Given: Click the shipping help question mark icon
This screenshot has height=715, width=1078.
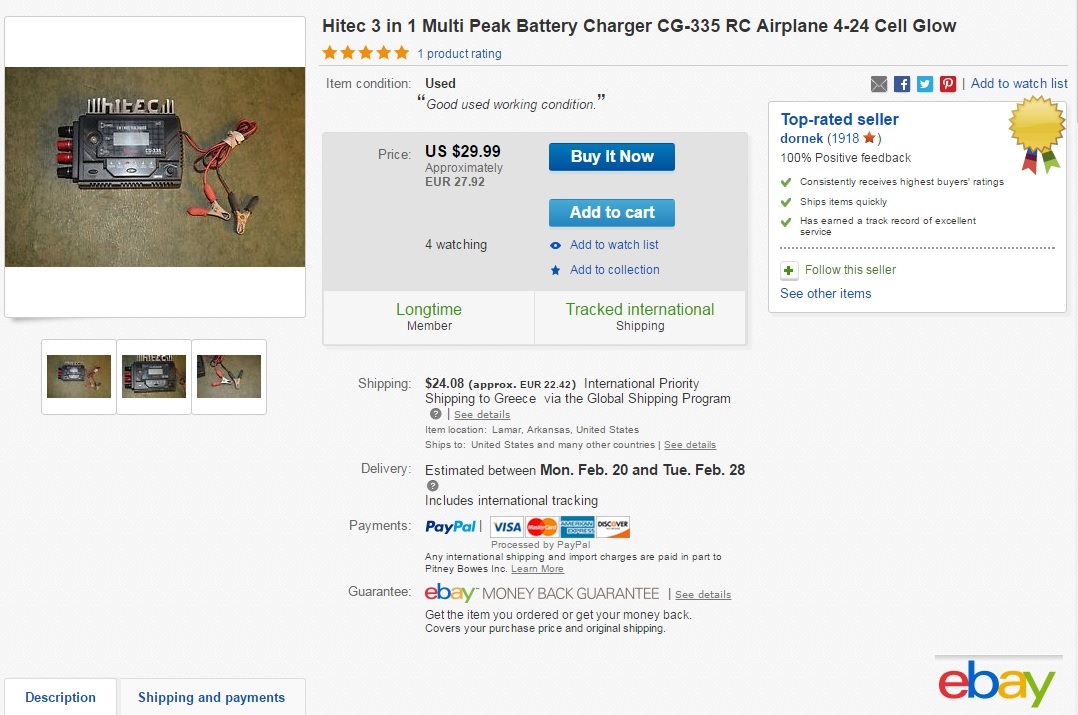Looking at the screenshot, I should coord(435,414).
